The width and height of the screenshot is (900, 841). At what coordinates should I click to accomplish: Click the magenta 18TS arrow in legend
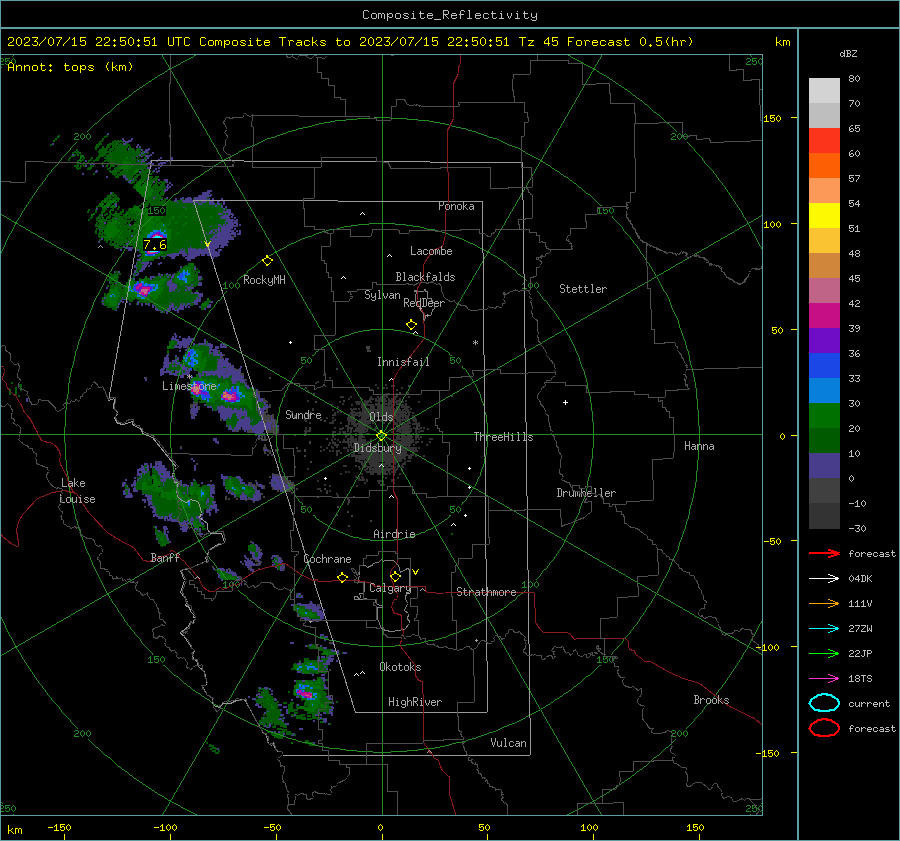click(824, 679)
